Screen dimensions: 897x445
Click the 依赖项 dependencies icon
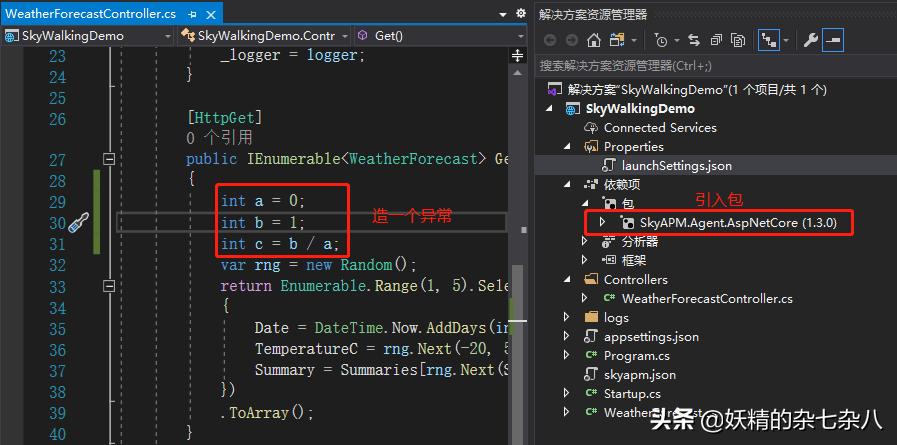(590, 185)
